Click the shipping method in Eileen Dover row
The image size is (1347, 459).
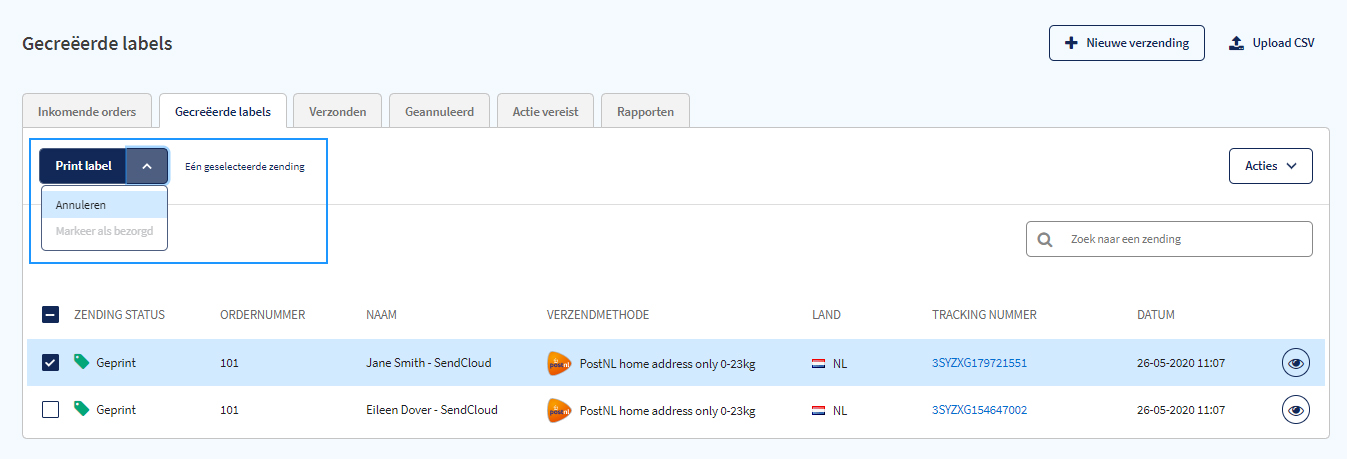click(x=667, y=411)
